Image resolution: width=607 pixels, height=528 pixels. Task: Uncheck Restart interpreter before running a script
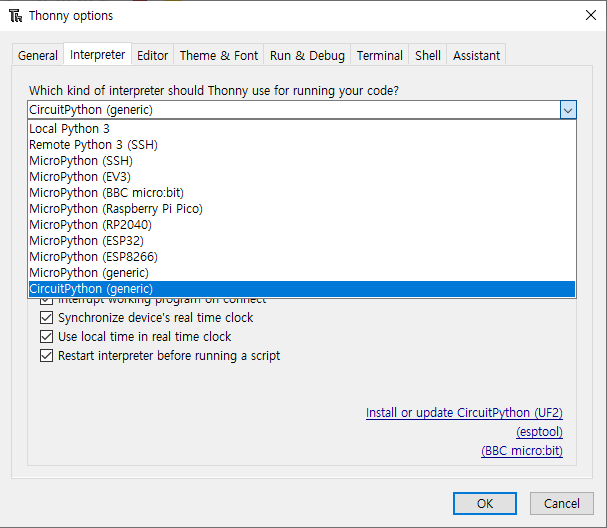click(160, 356)
